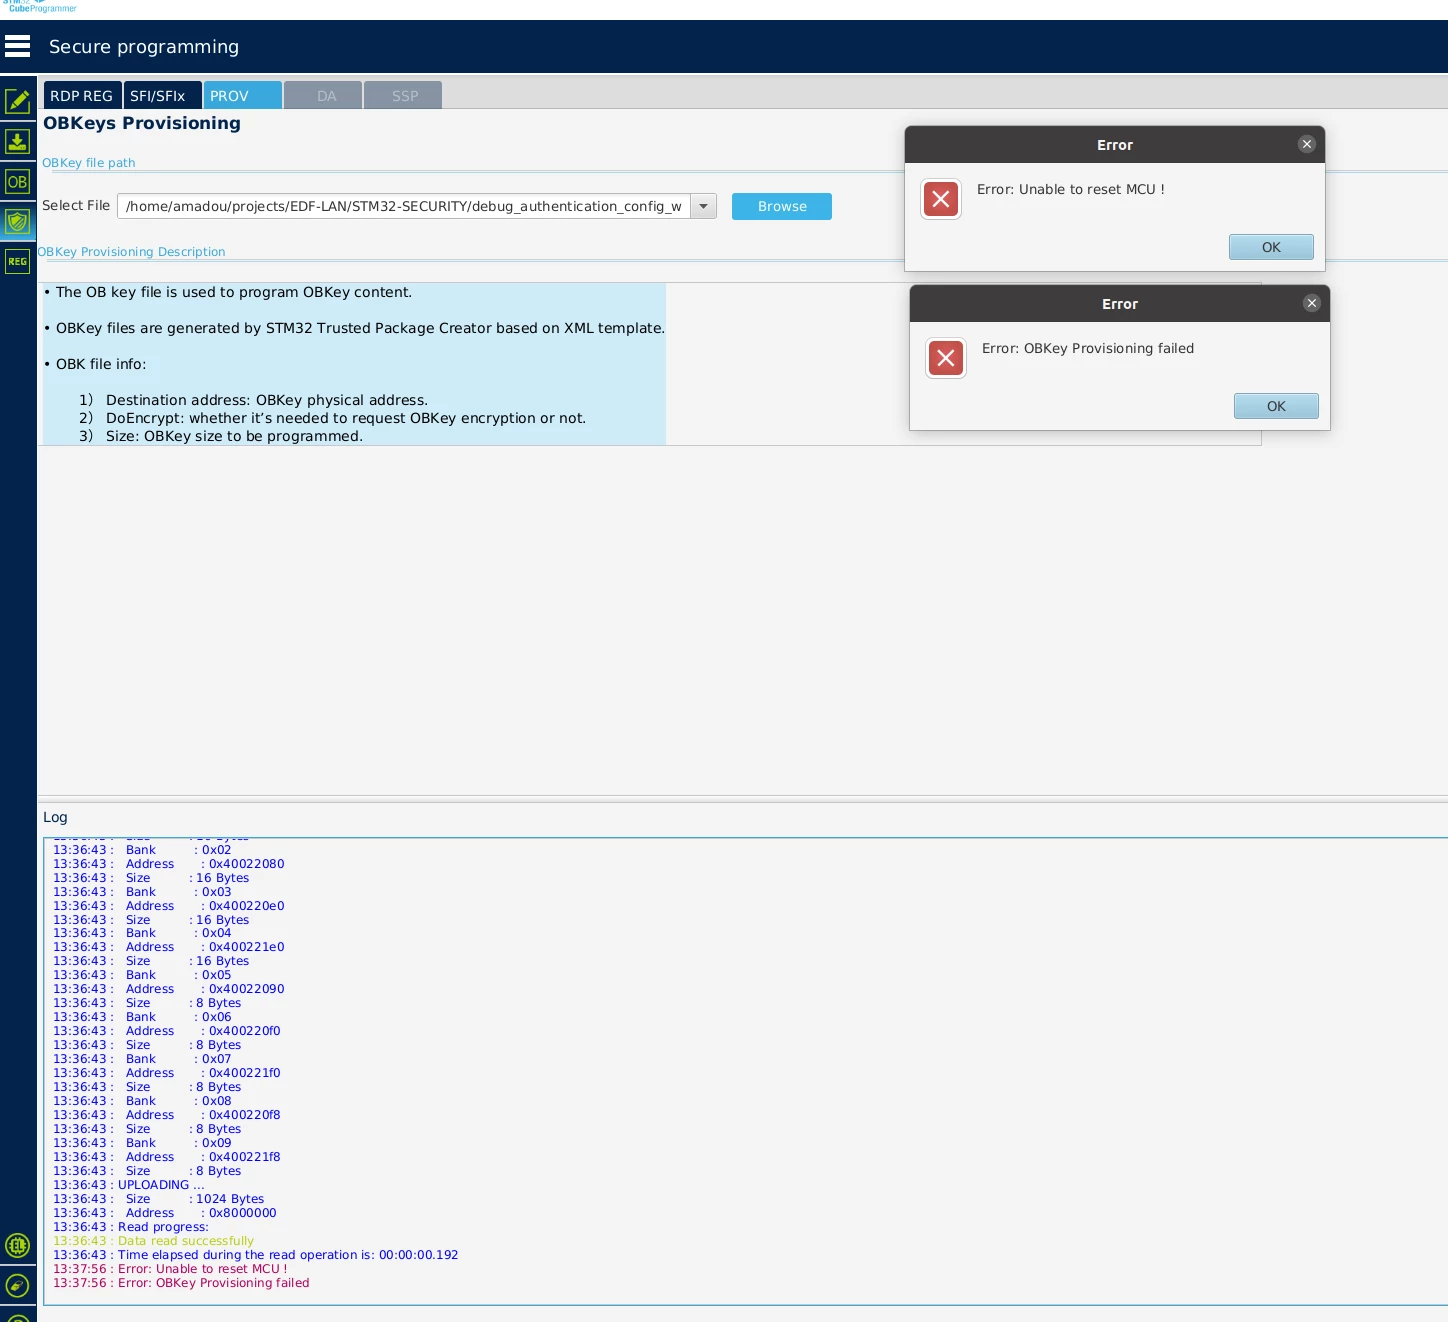Open Memory & File editing sidebar icon
1448x1322 pixels.
tap(18, 100)
